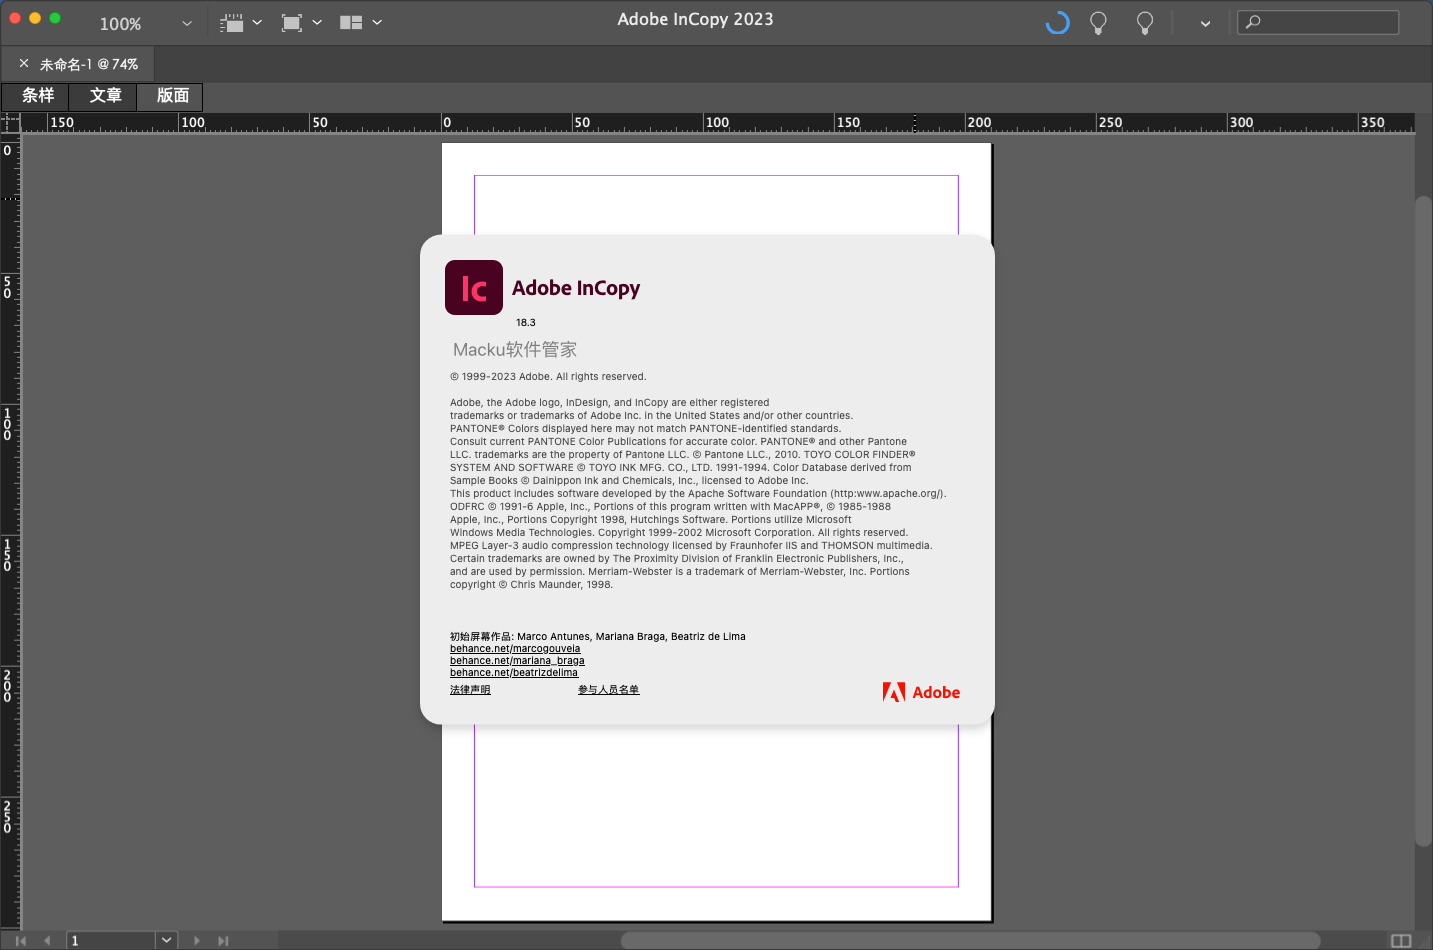
Task: Click the Ic app logo in About dialog
Action: [x=474, y=288]
